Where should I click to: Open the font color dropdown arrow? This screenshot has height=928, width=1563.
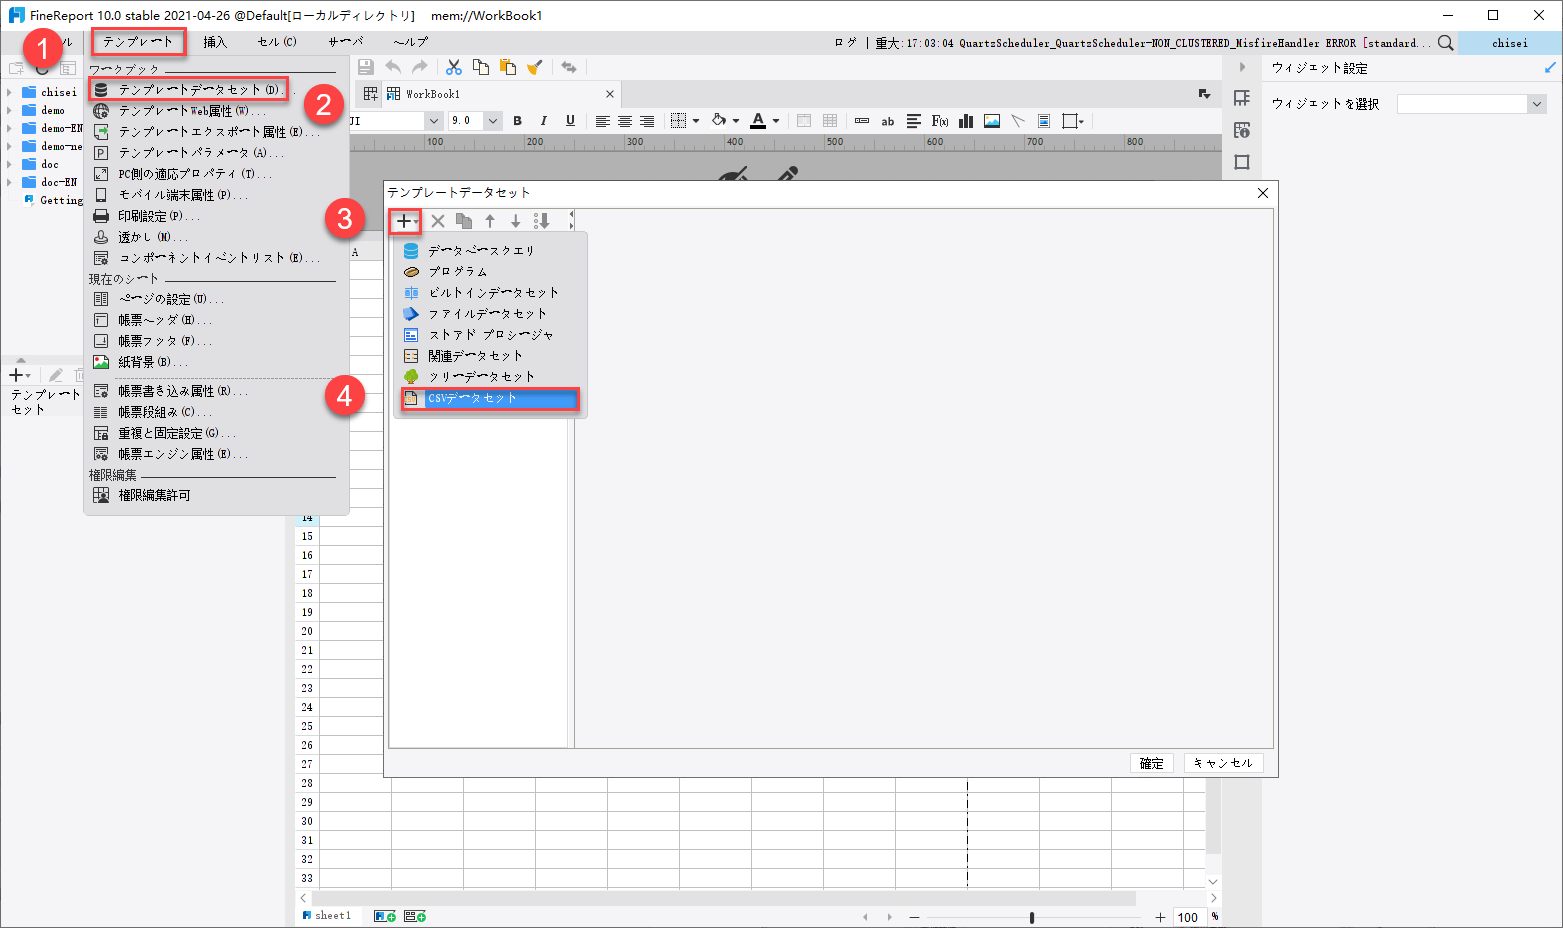coord(775,120)
